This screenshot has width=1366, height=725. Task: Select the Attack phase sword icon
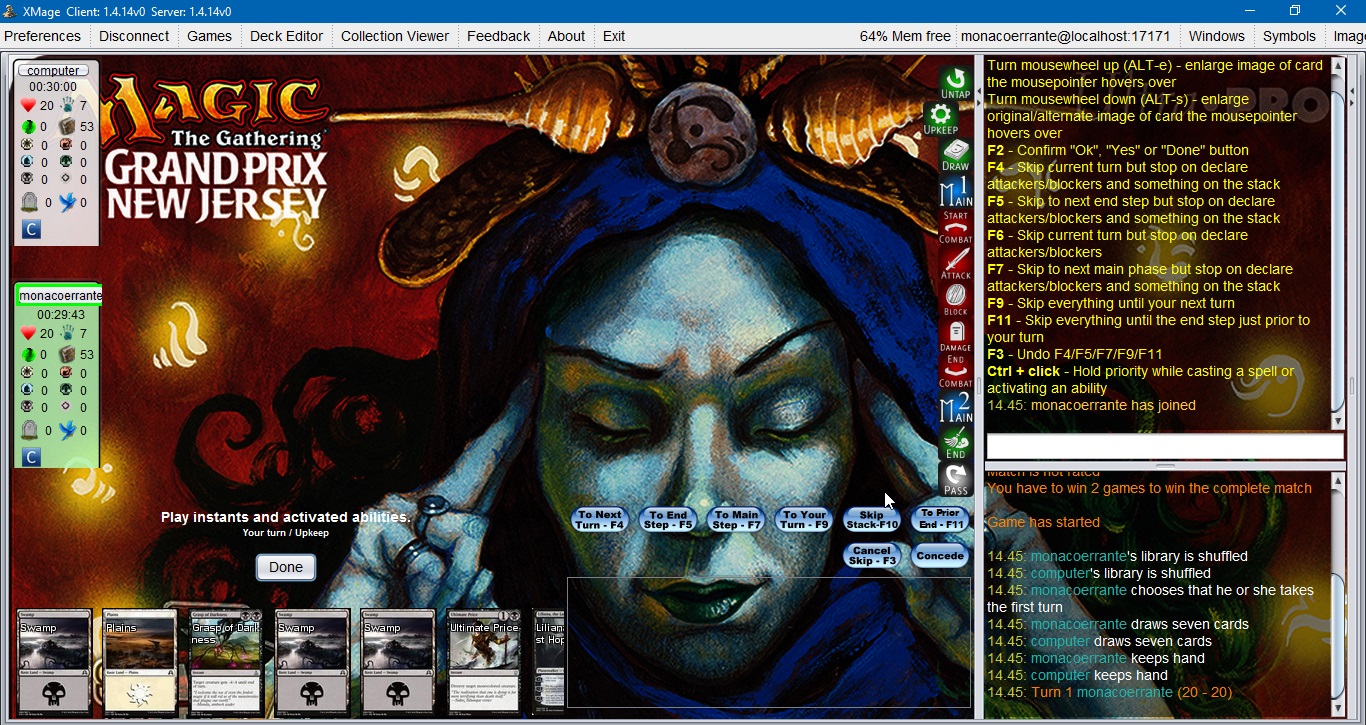click(x=956, y=264)
